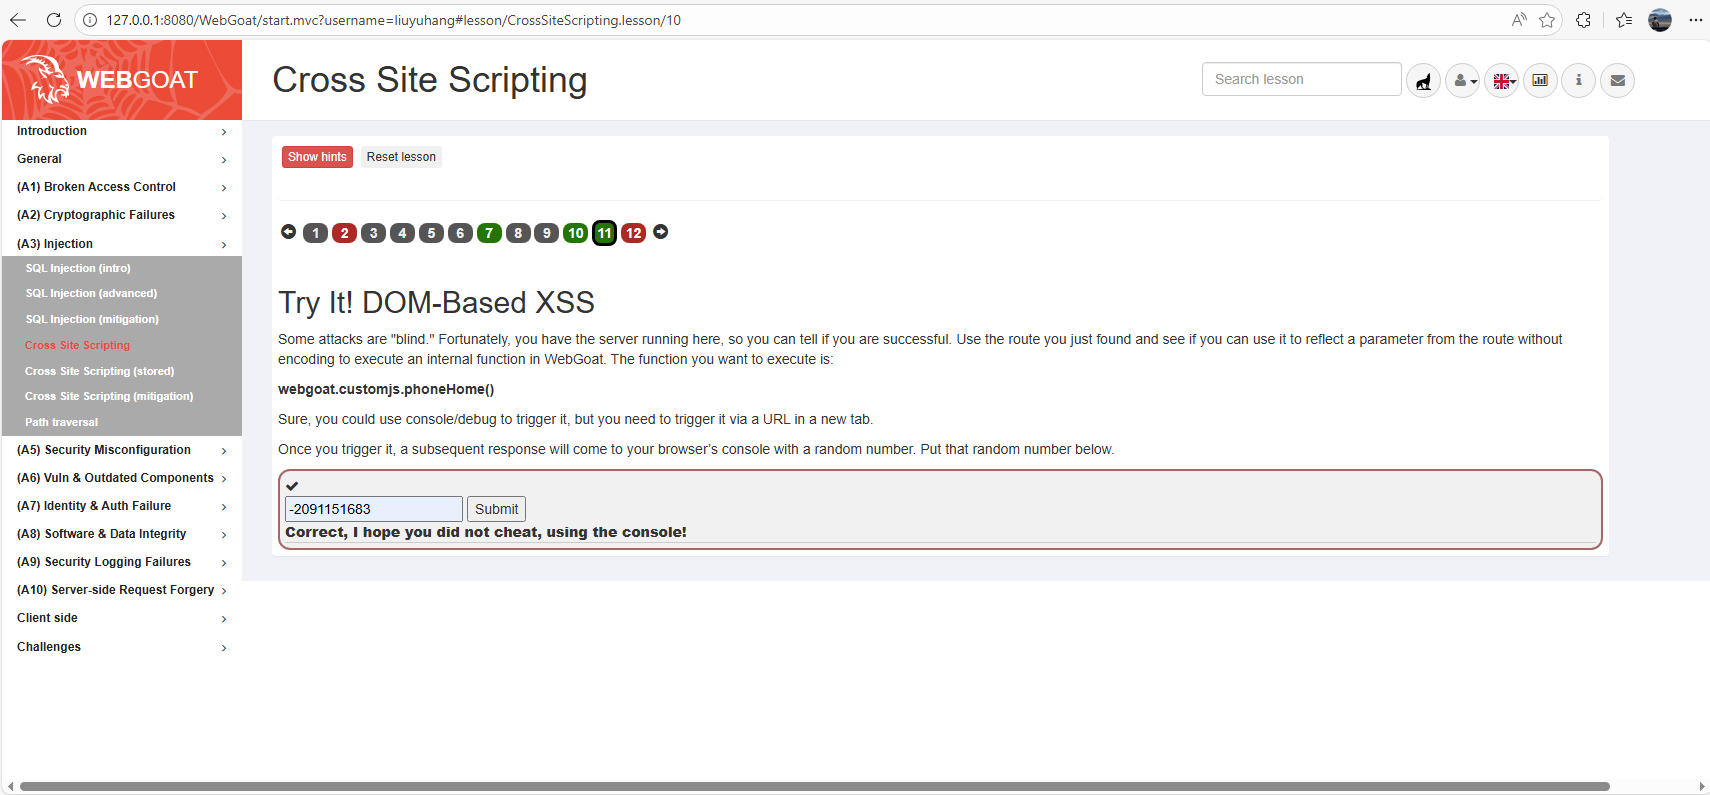Screen dimensions: 1710x795
Task: Add page to favorites star icon
Action: (1547, 20)
